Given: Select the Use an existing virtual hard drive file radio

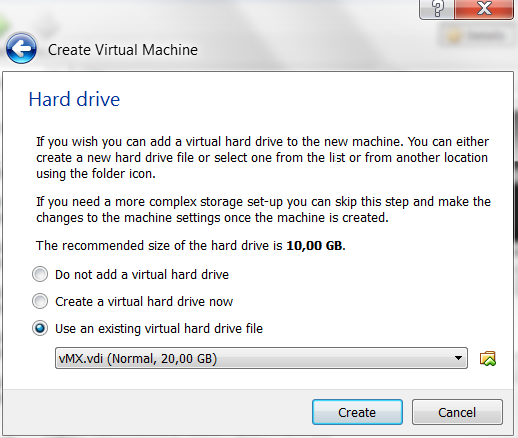Looking at the screenshot, I should pos(40,328).
